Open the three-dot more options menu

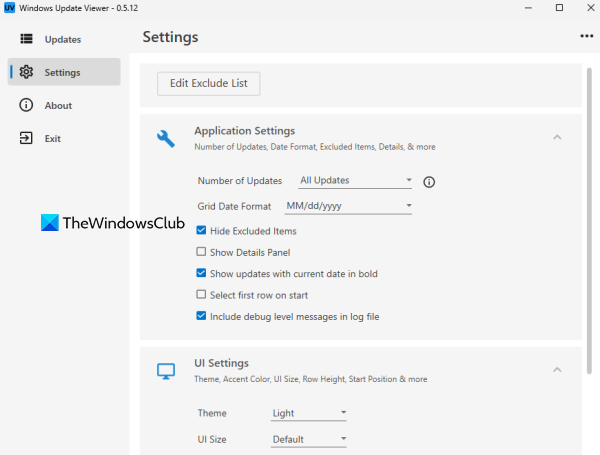[x=587, y=36]
